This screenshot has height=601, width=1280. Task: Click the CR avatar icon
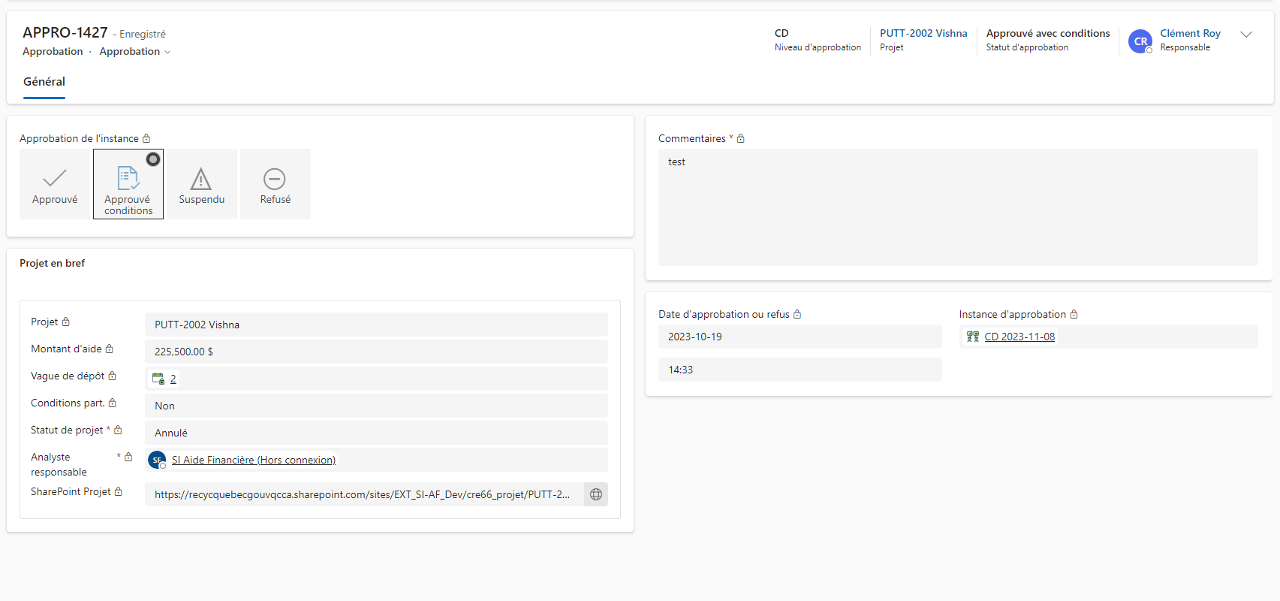click(1140, 40)
